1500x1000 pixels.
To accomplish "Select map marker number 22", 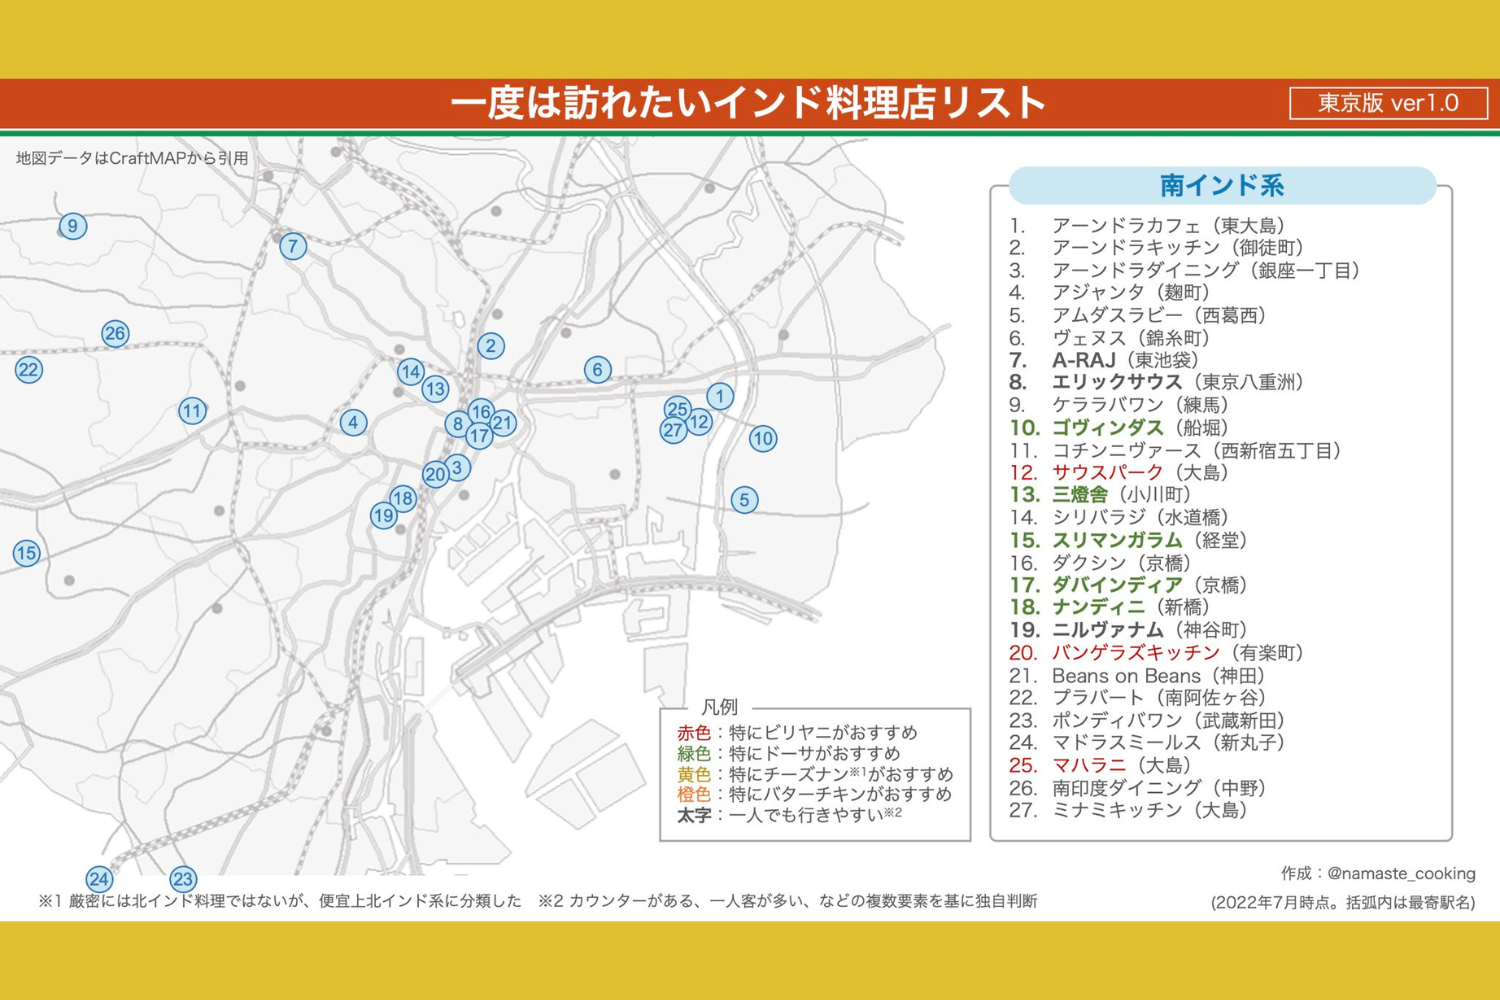I will pyautogui.click(x=28, y=370).
